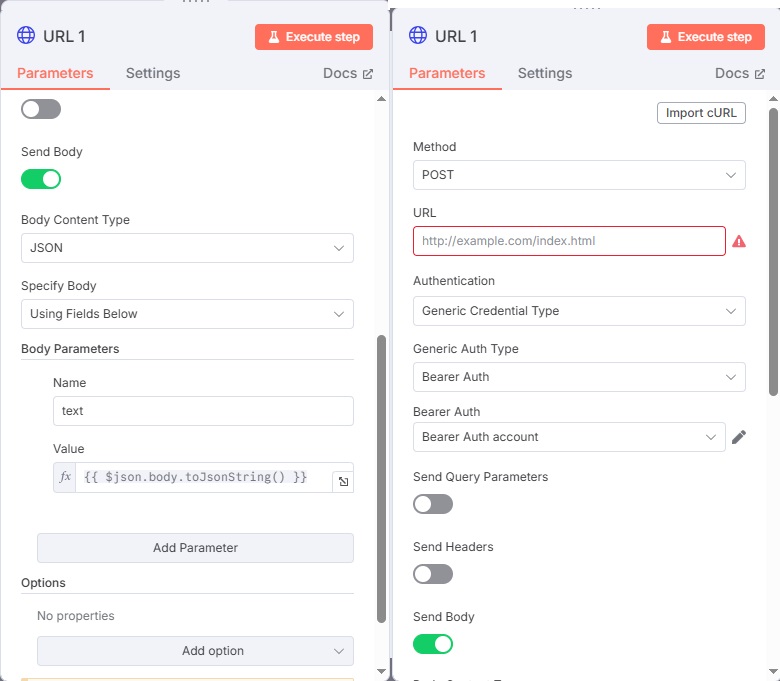780x681 pixels.
Task: Click the URL input field
Action: 569,241
